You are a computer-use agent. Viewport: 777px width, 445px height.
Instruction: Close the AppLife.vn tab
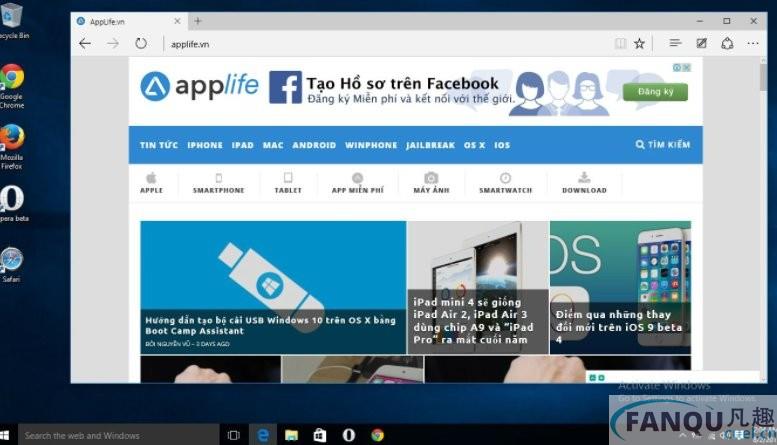(177, 21)
